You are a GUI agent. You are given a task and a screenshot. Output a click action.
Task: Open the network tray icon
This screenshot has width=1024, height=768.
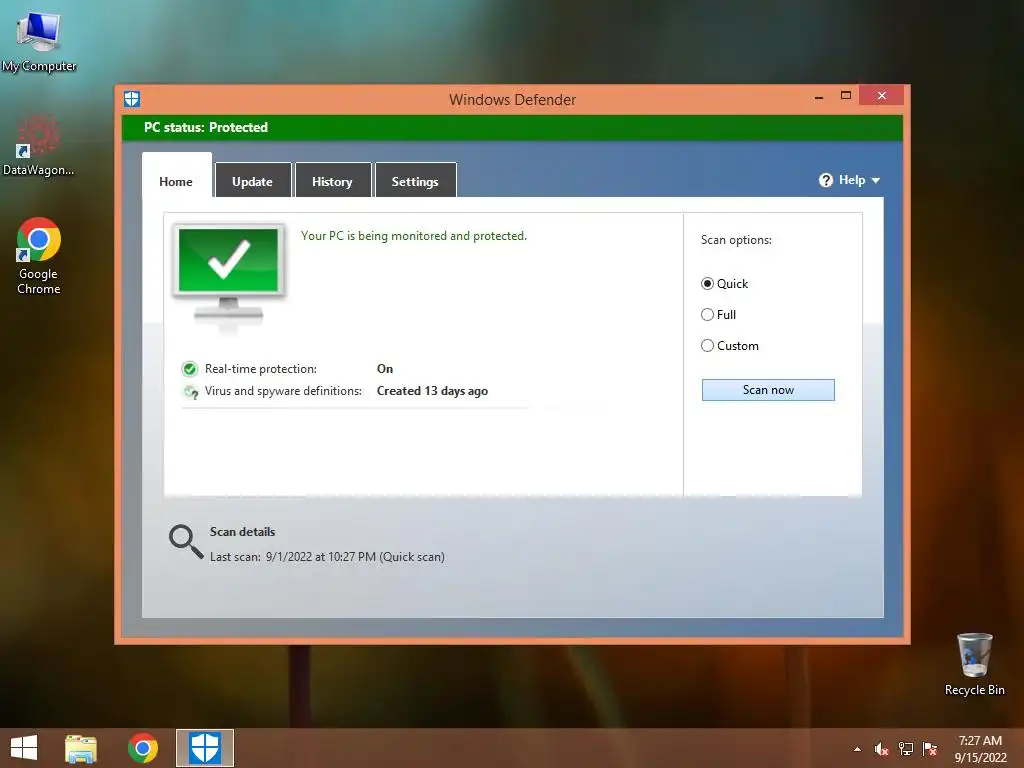pos(906,749)
